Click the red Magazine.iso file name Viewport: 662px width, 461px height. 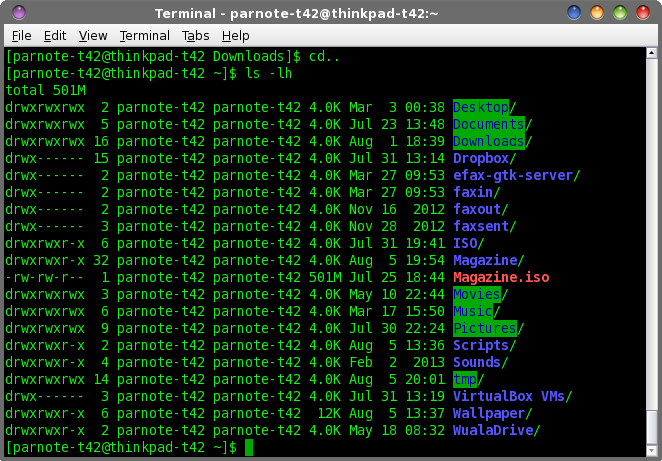[x=501, y=277]
